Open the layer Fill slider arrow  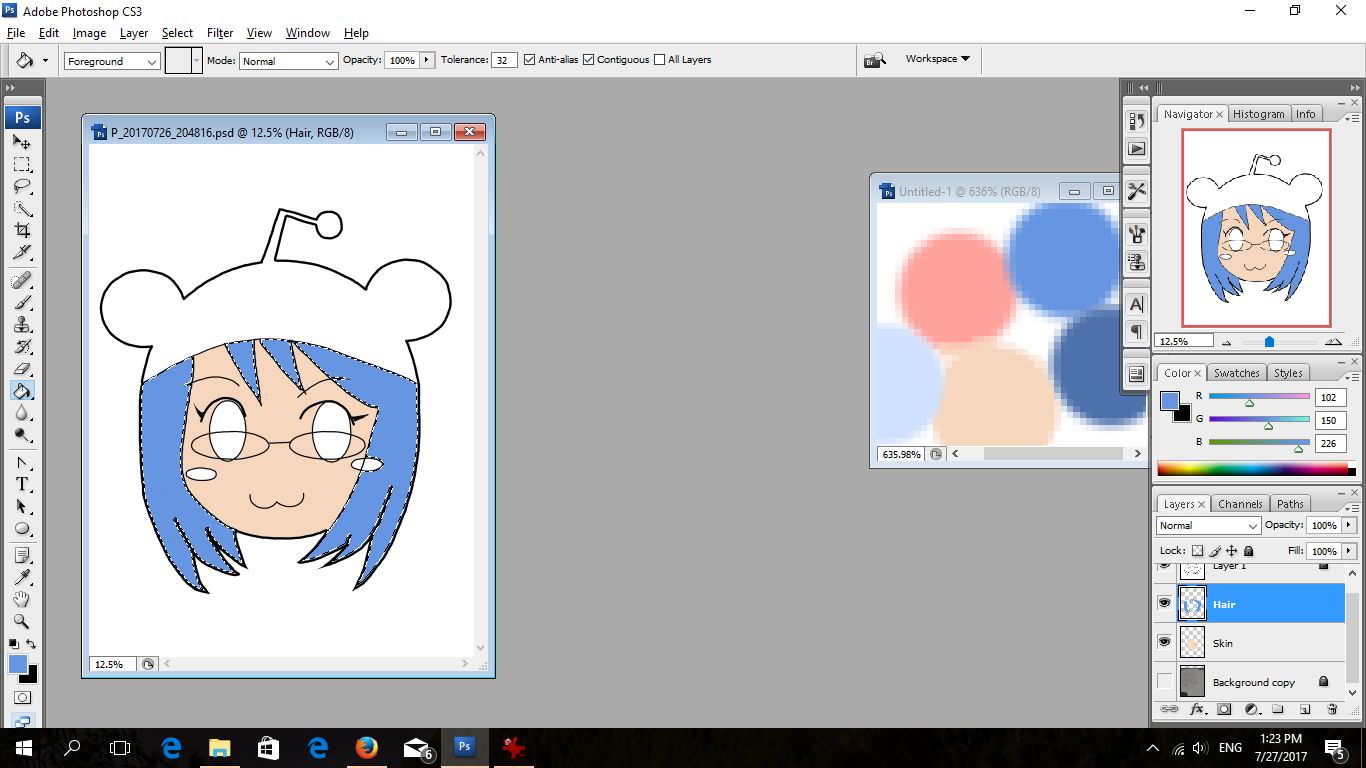1349,551
